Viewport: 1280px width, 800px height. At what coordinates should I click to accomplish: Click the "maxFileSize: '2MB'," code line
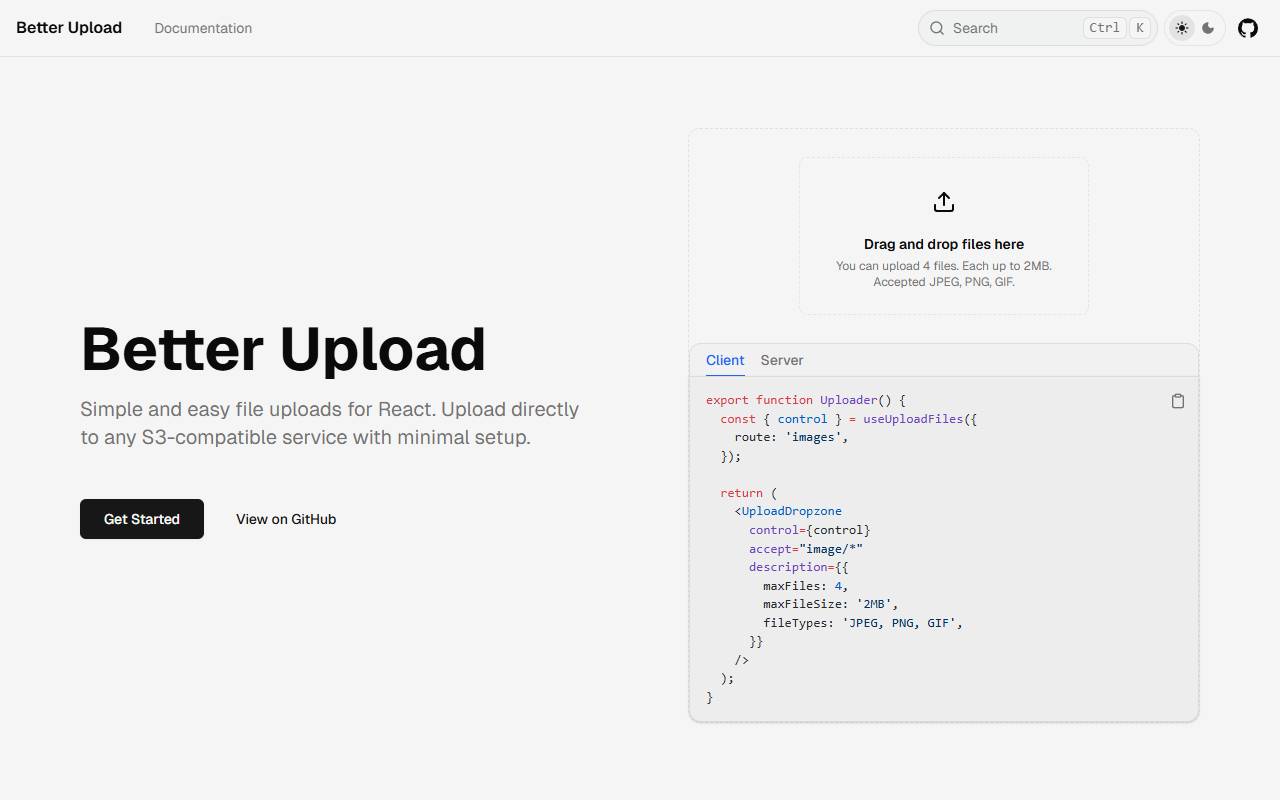point(831,604)
